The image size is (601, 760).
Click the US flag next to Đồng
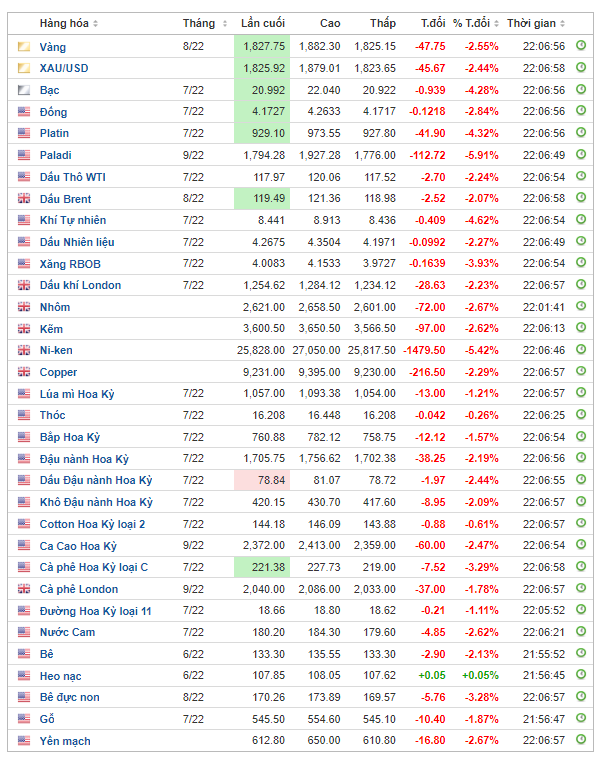click(23, 112)
